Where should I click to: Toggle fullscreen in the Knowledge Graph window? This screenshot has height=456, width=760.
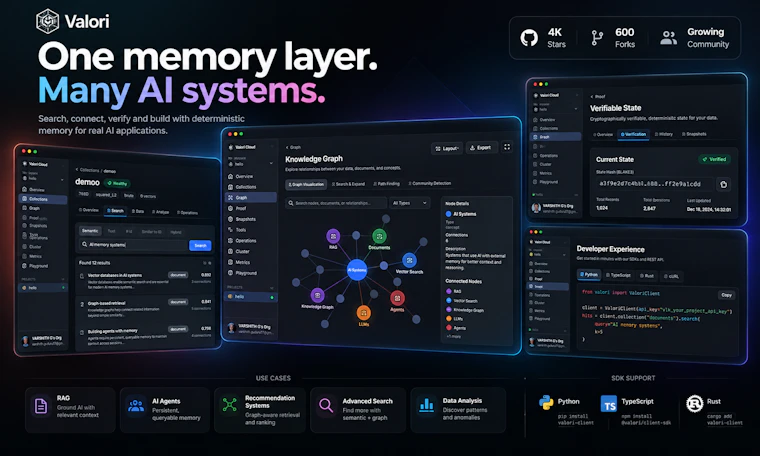click(507, 147)
